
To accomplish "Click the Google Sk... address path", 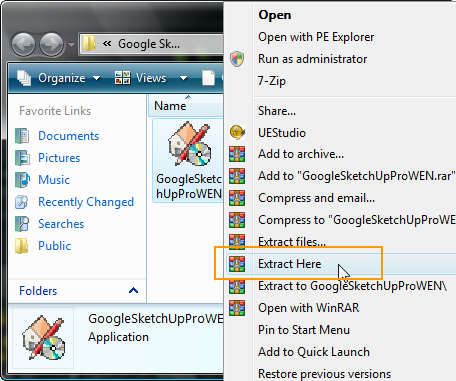I will click(x=149, y=44).
